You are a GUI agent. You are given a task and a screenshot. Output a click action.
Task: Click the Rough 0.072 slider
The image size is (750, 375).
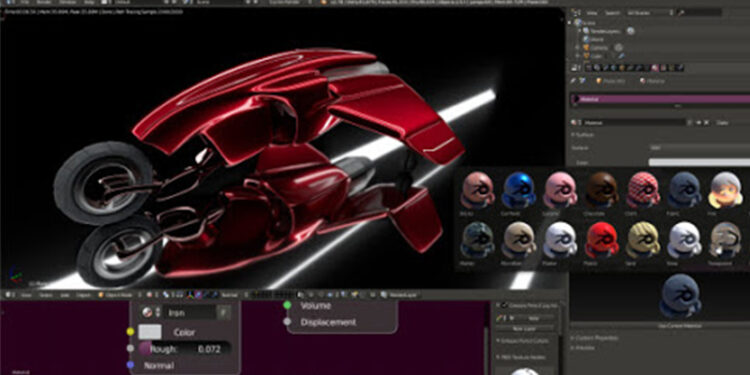tap(185, 349)
